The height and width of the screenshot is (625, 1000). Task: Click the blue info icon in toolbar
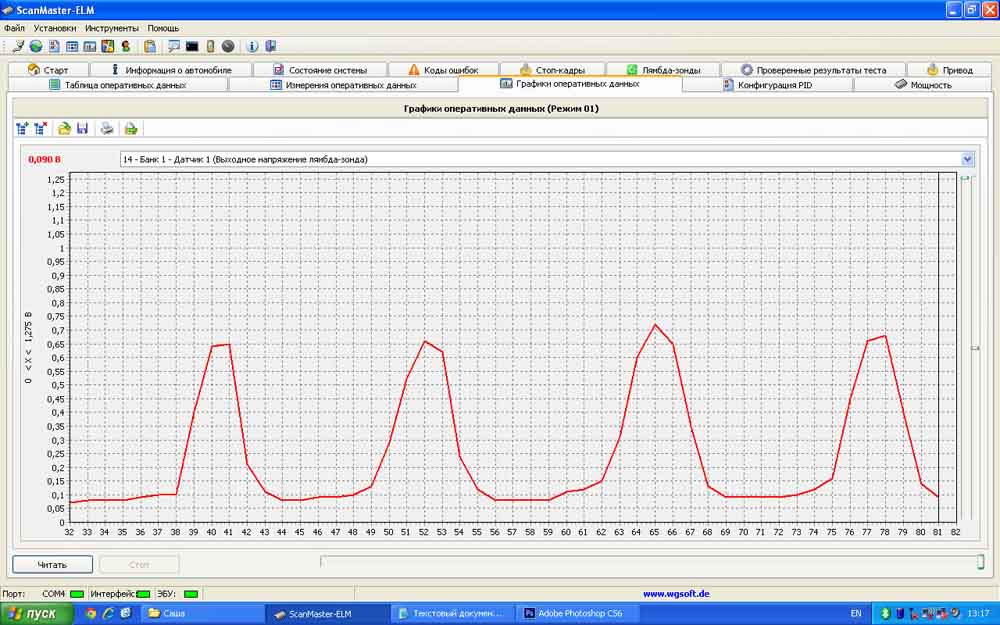pyautogui.click(x=252, y=46)
